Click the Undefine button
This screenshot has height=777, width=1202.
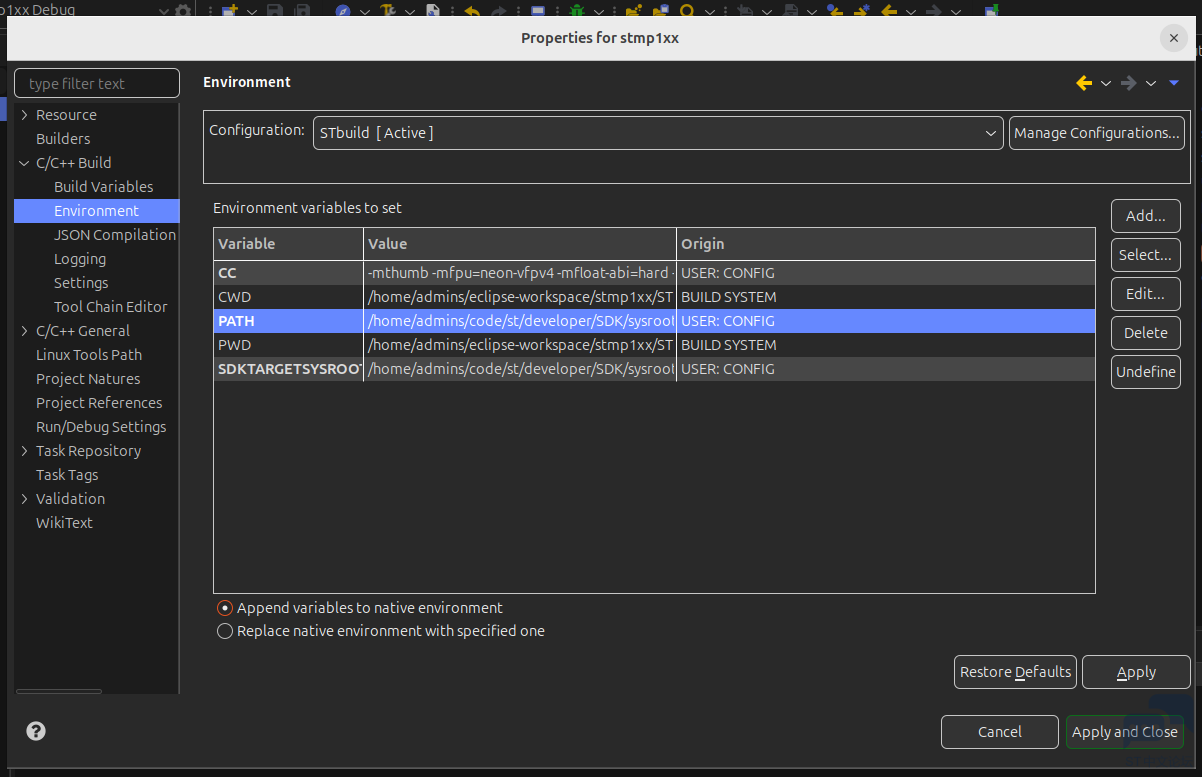(x=1146, y=372)
